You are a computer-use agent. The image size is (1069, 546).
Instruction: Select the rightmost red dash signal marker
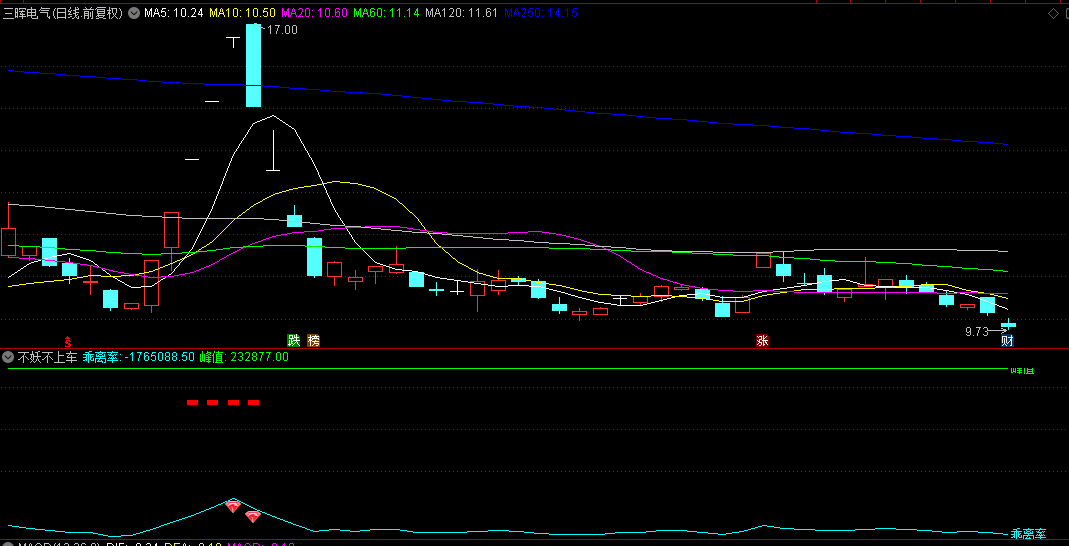(254, 402)
